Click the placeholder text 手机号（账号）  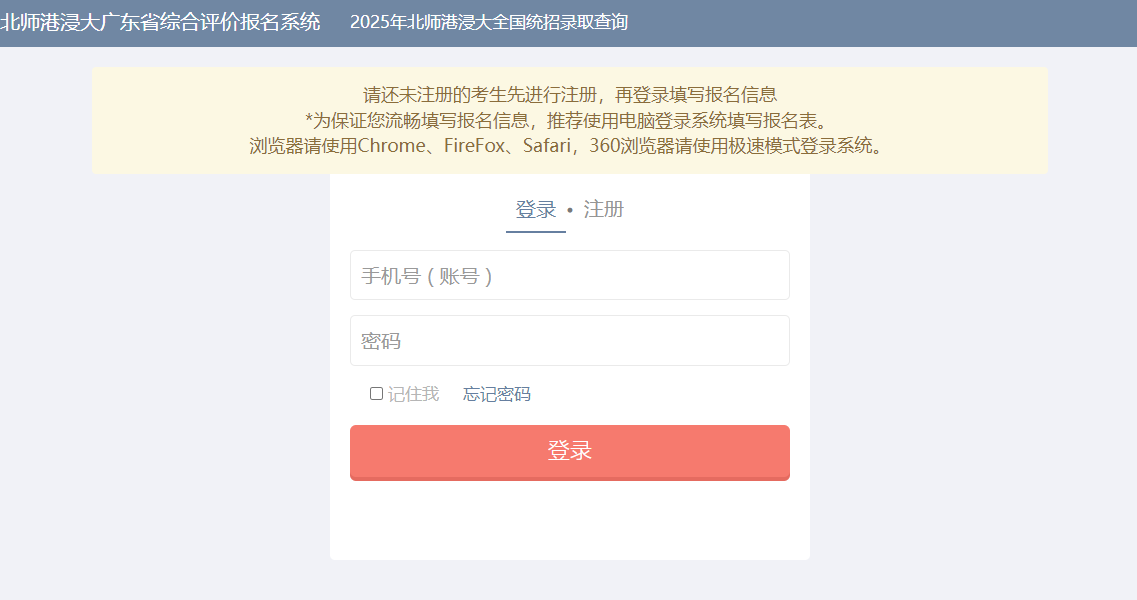pyautogui.click(x=427, y=276)
